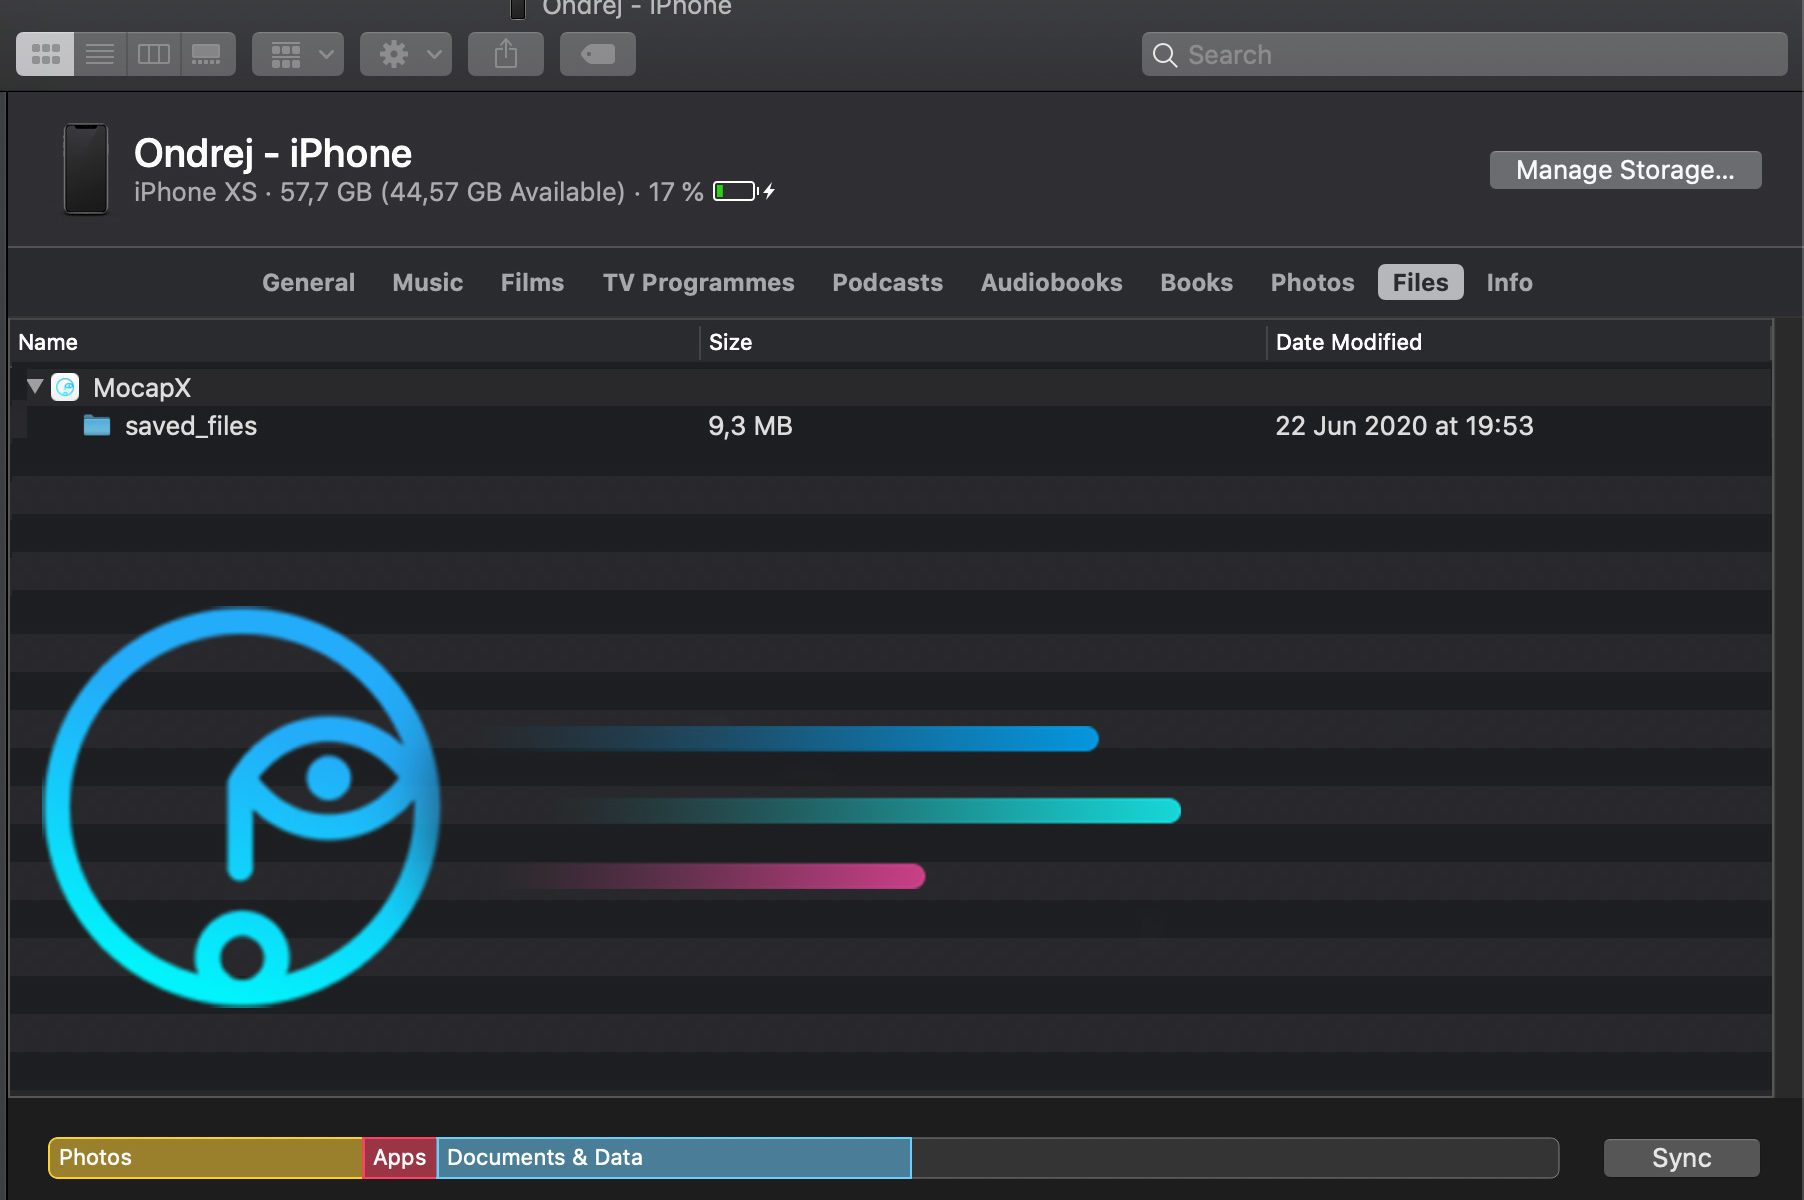This screenshot has height=1200, width=1804.
Task: Click the small iPhone icon in title bar
Action: [x=518, y=9]
